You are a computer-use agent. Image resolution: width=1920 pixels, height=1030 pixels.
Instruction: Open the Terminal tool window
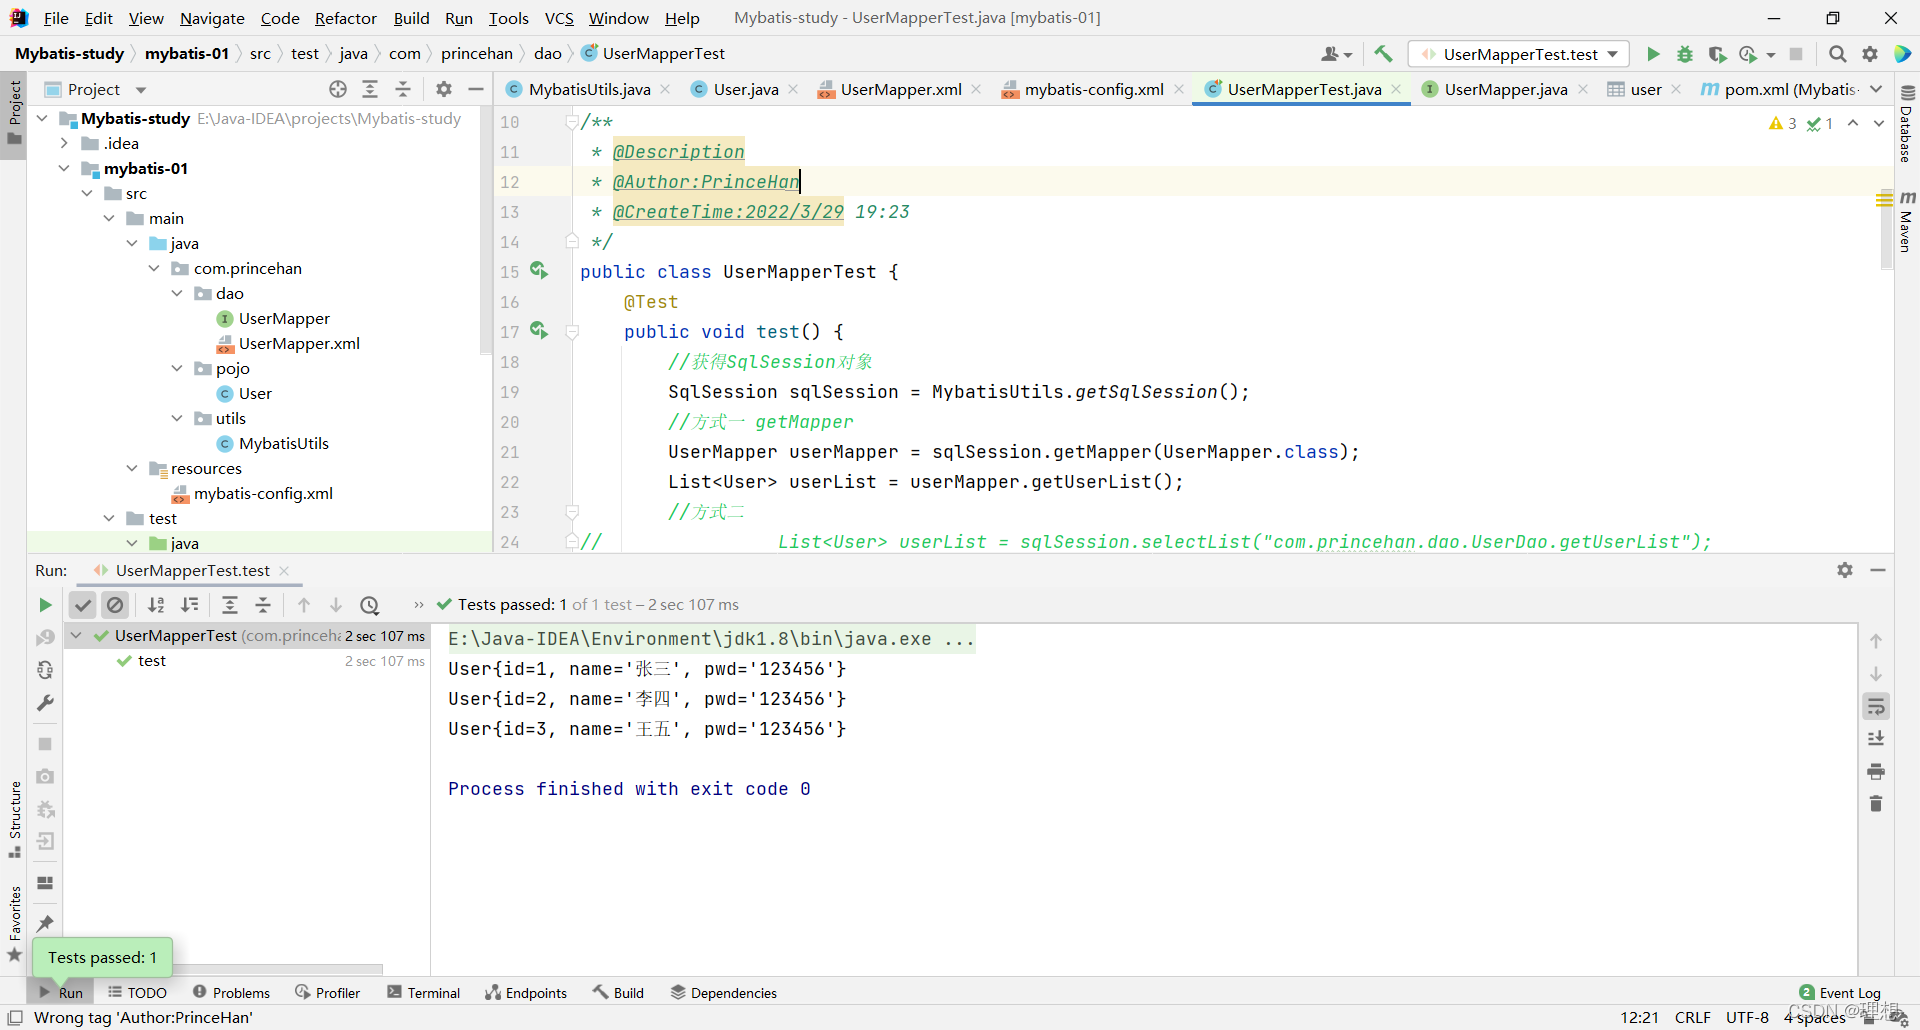[x=424, y=992]
